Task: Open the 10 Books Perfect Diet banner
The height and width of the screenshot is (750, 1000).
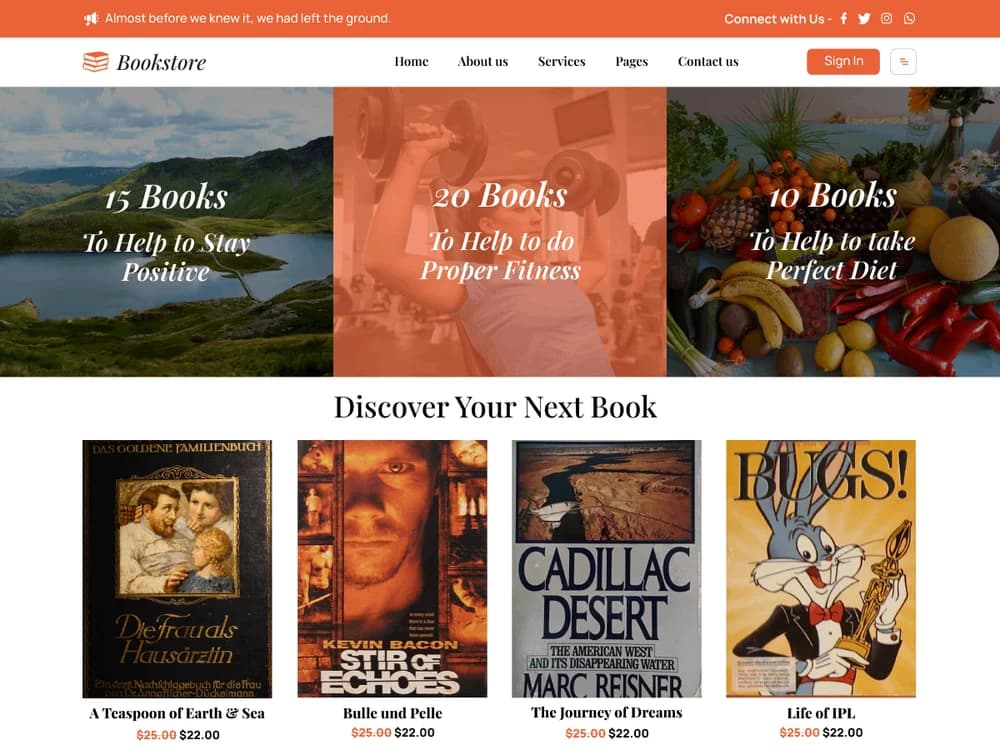Action: (833, 232)
